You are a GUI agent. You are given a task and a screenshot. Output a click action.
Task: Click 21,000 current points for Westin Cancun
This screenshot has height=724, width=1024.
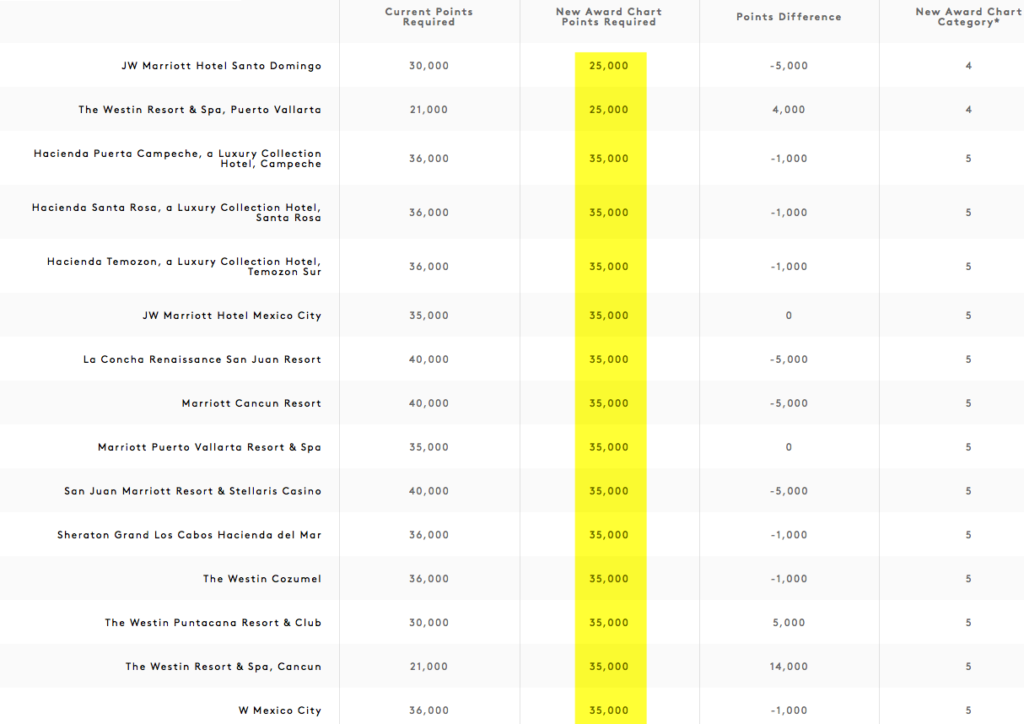point(429,667)
